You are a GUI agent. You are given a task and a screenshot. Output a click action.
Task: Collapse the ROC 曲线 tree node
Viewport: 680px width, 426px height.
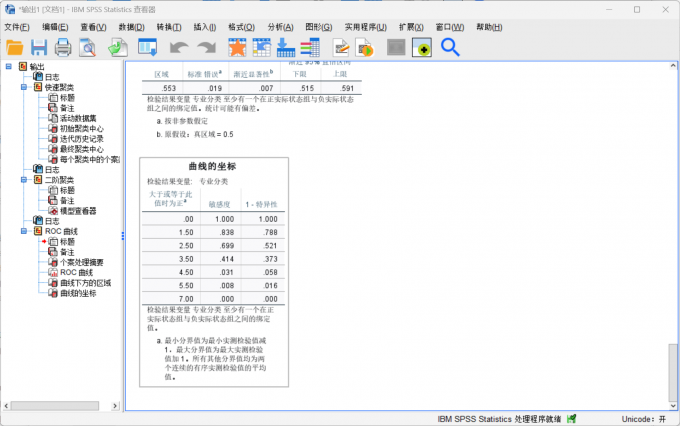24,231
